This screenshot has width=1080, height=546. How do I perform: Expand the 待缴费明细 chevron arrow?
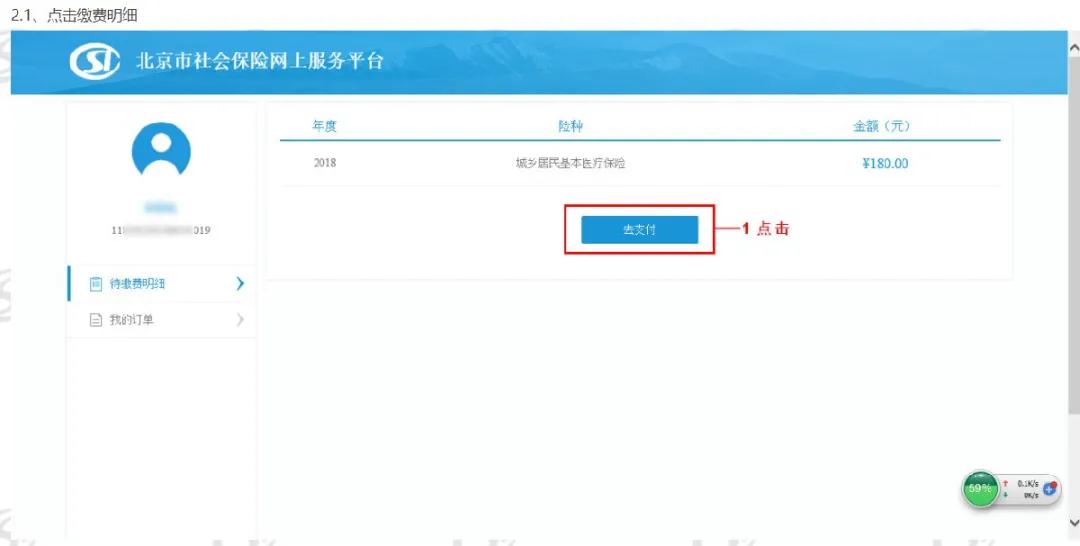[x=240, y=283]
